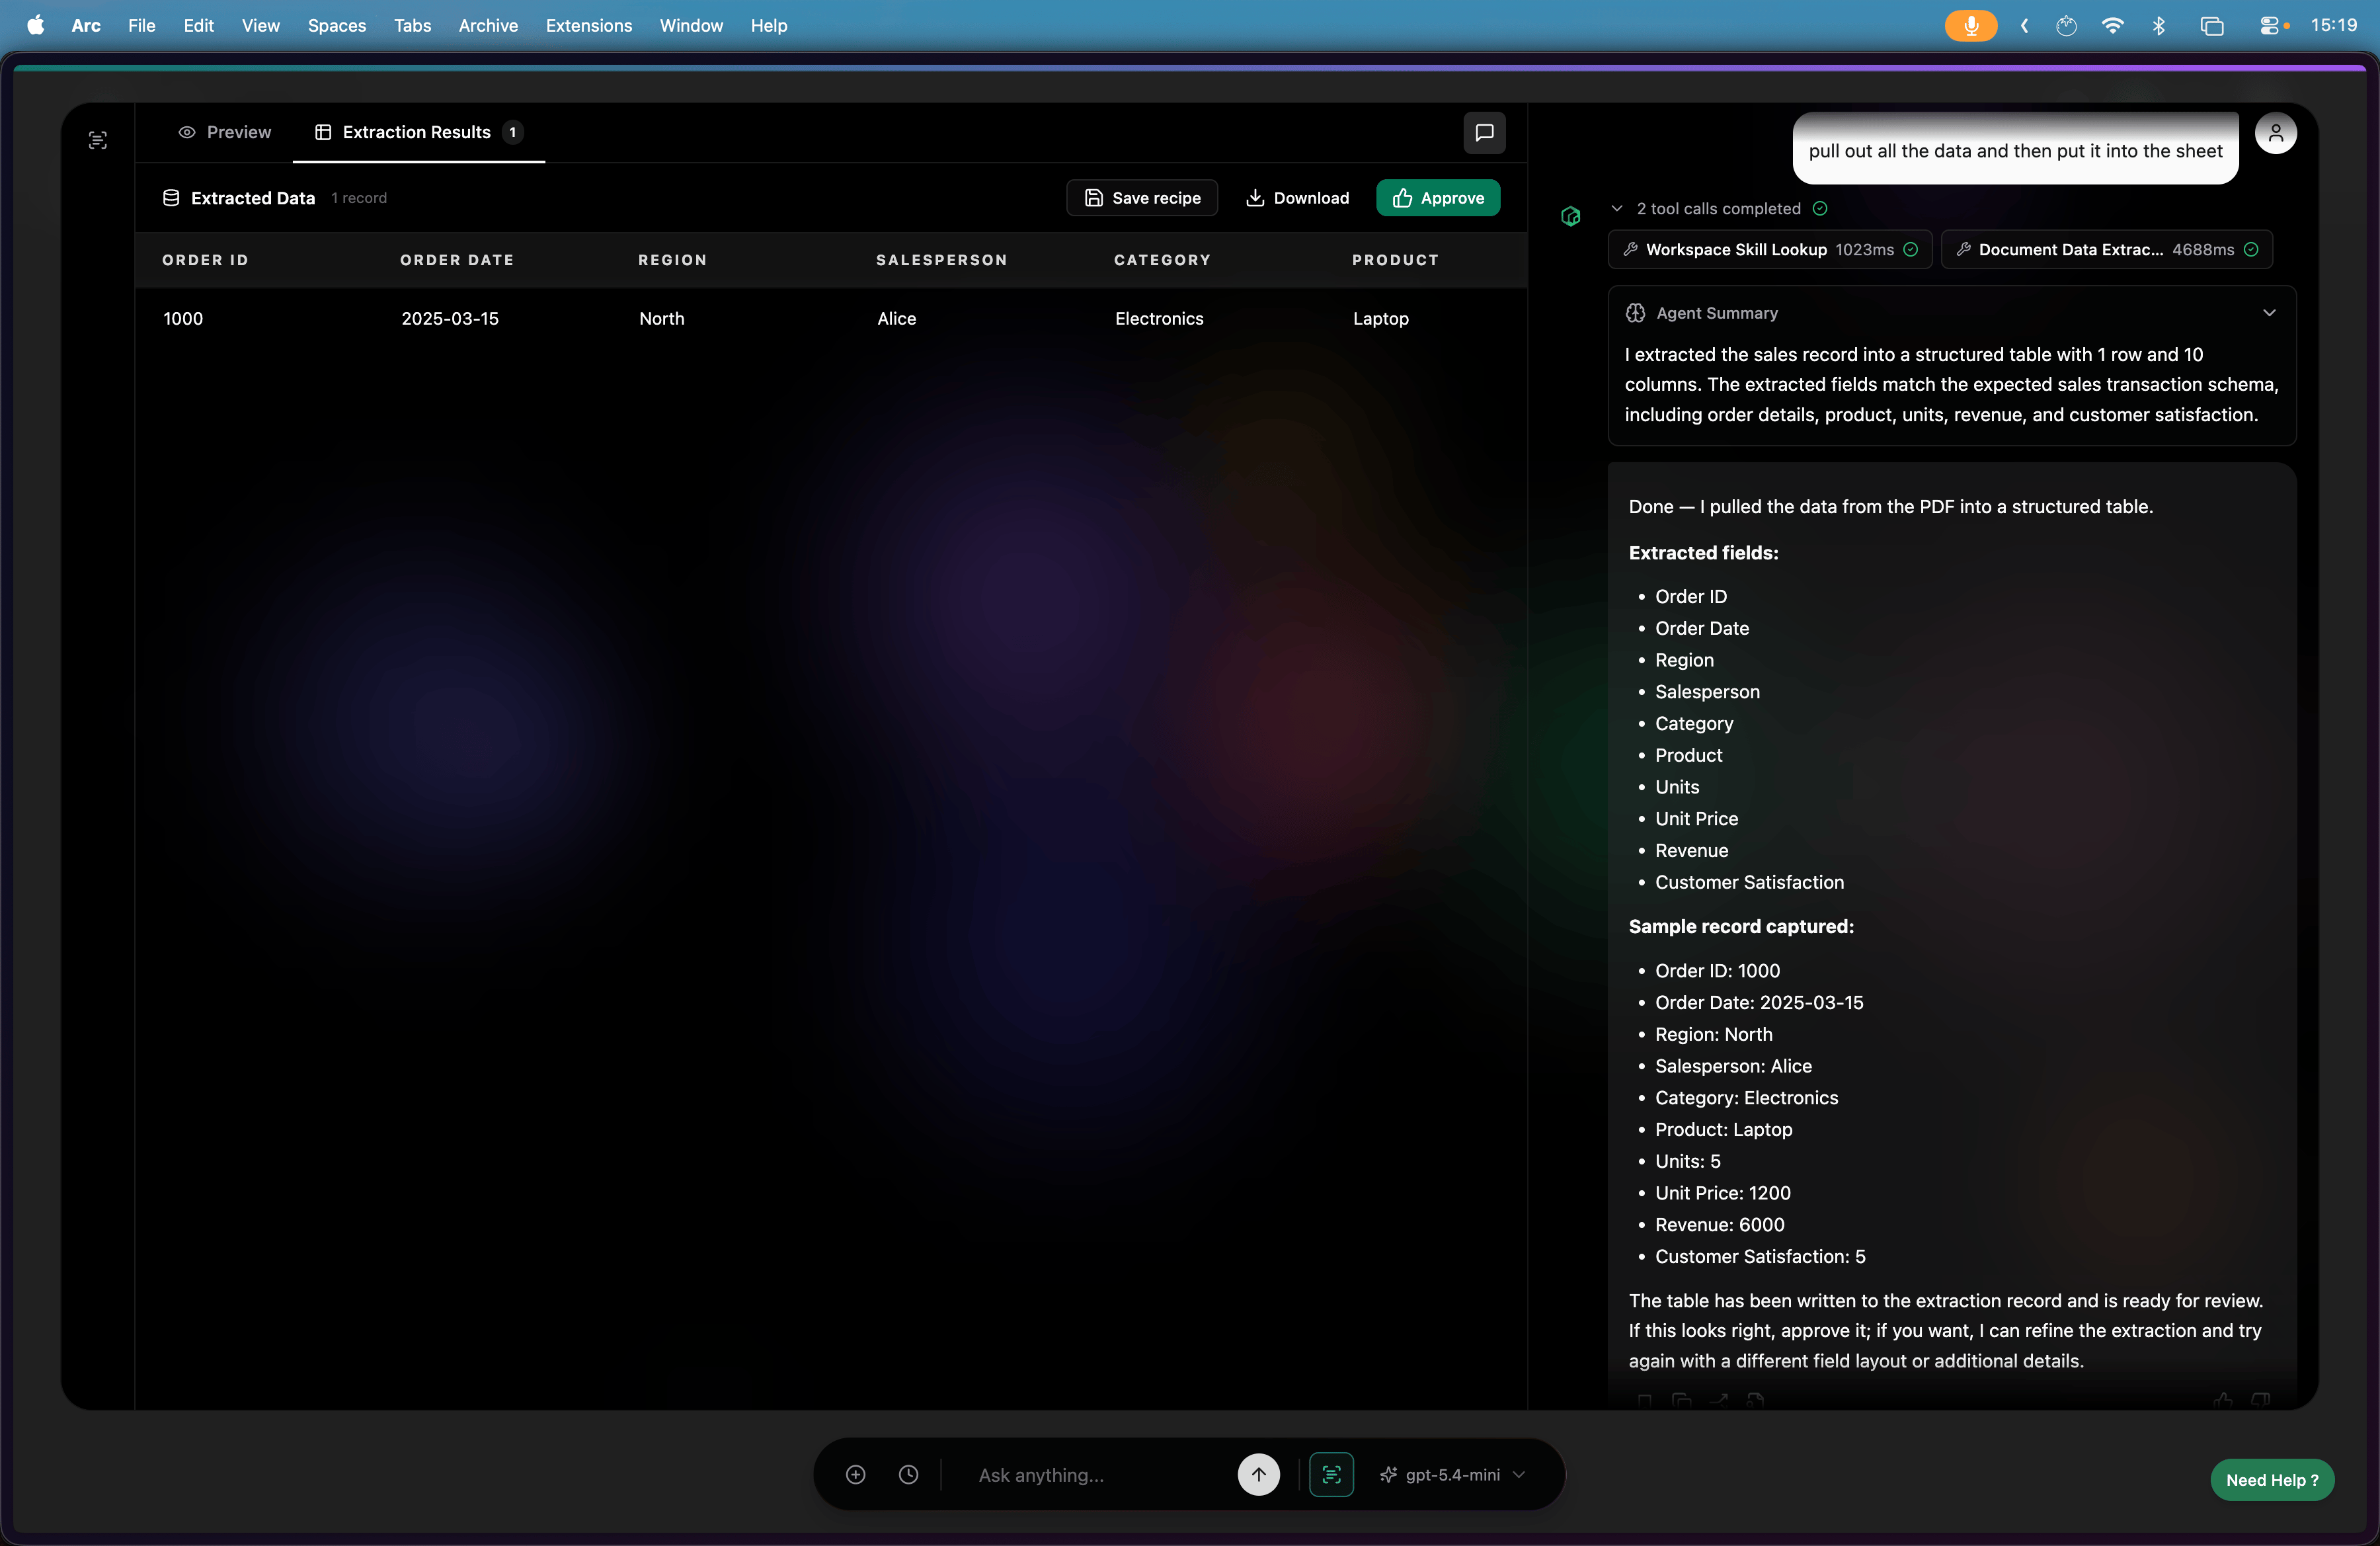Expand Workspace Skill Lookup tool call
The width and height of the screenshot is (2380, 1546).
[1769, 249]
